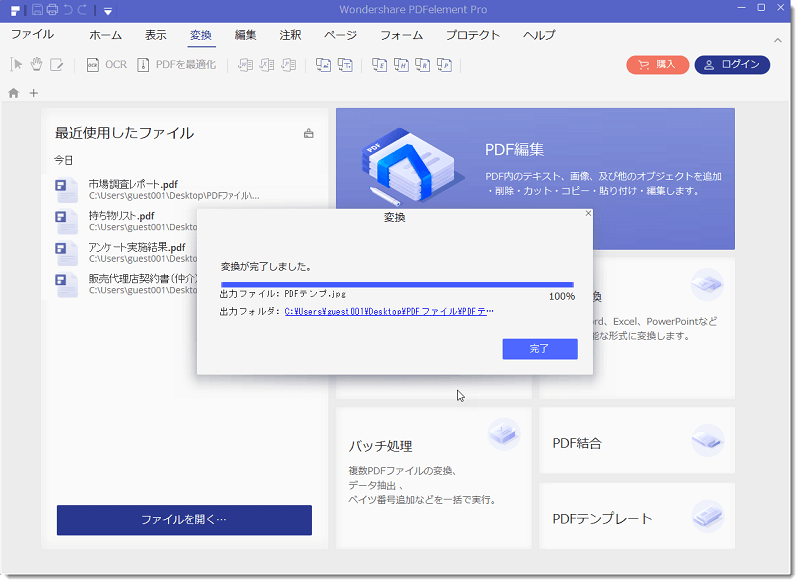Click the アンケート実施結果.pdf file icon
The height and width of the screenshot is (584, 800).
(66, 253)
